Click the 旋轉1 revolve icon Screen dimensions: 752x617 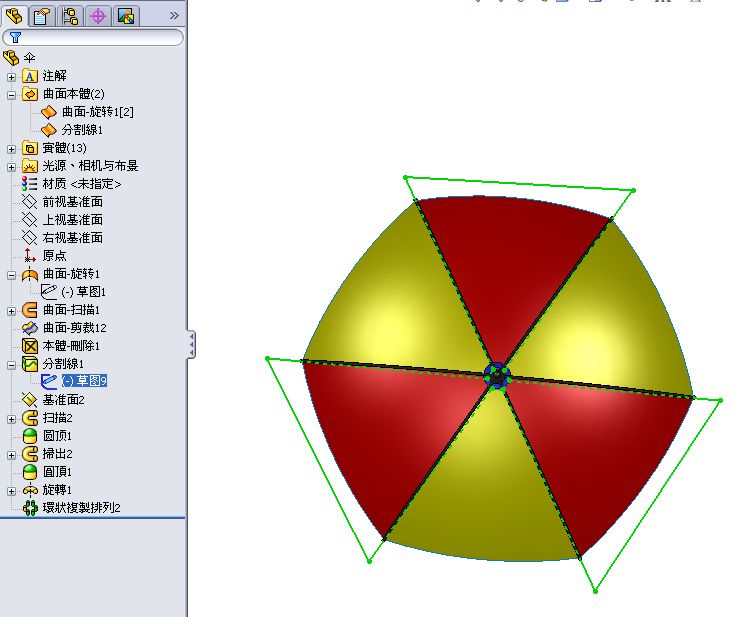[30, 490]
